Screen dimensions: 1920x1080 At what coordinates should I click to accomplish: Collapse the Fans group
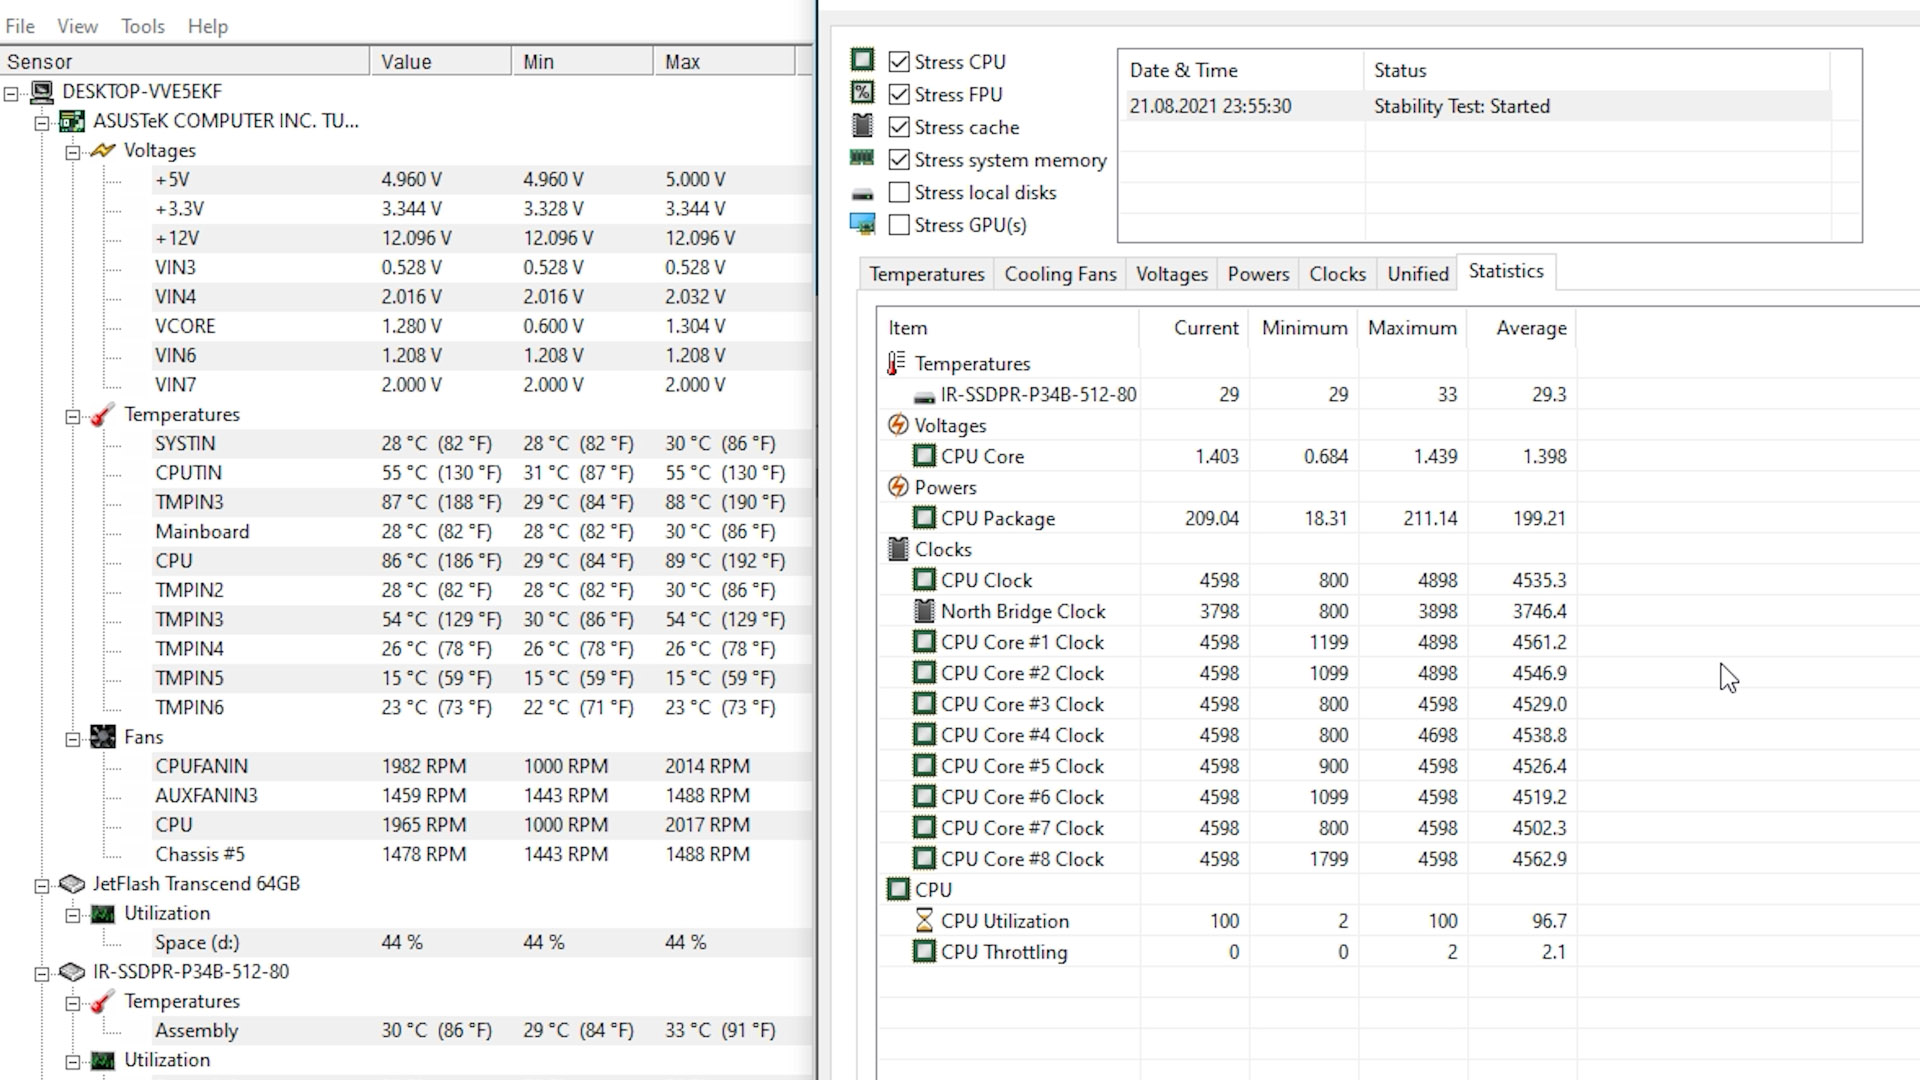click(x=73, y=739)
